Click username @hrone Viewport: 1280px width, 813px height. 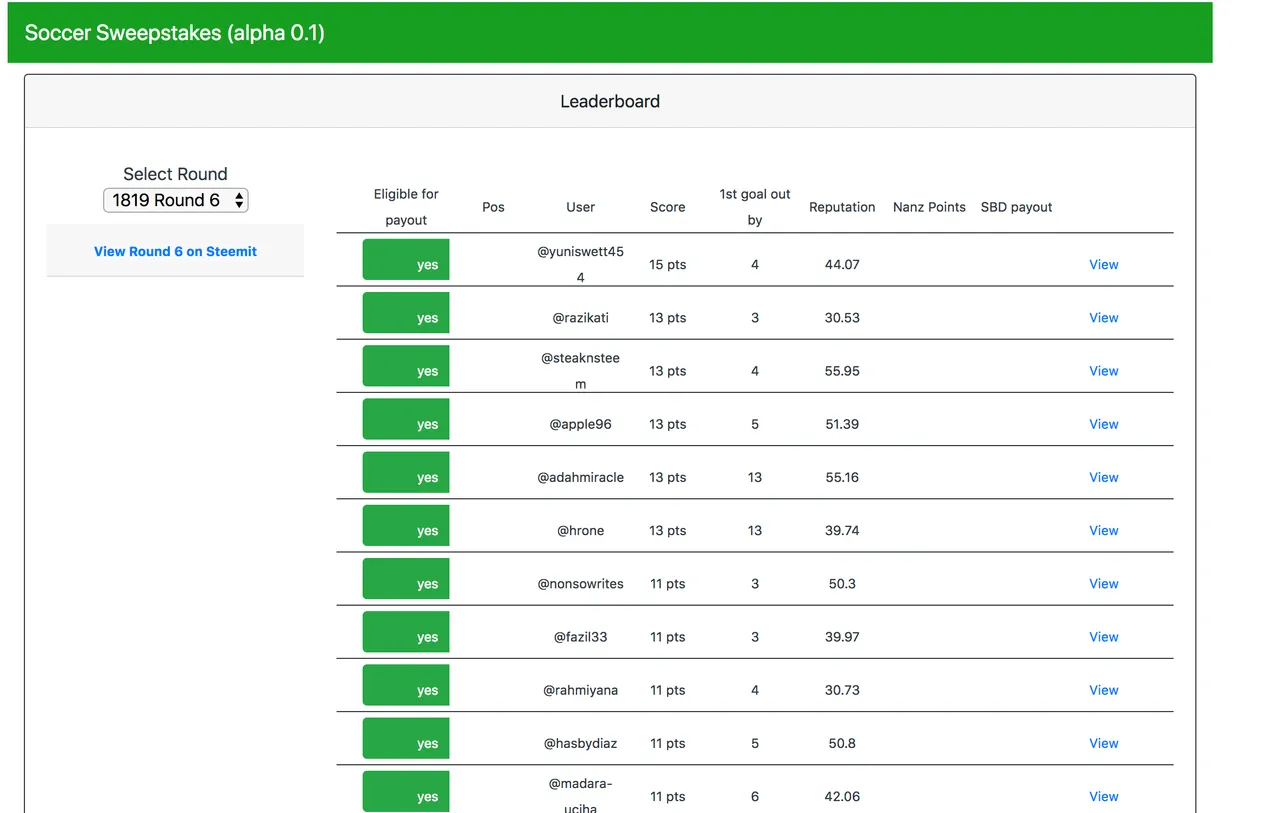[581, 530]
